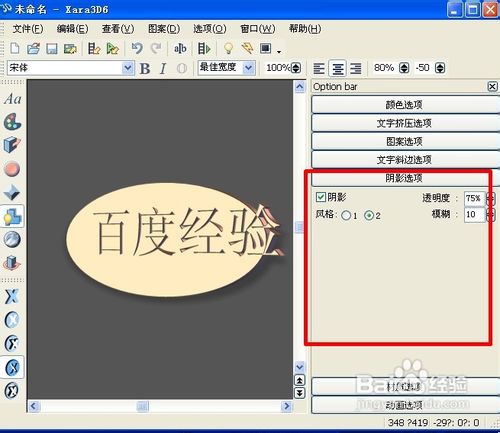Click the bottom round X icon in sidebar
This screenshot has height=433, width=500.
coord(12,390)
